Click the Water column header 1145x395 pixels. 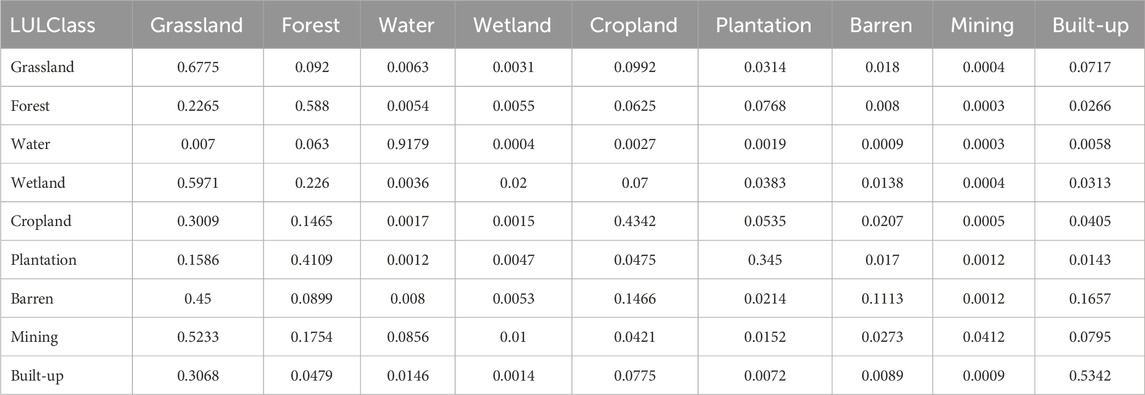tap(406, 25)
